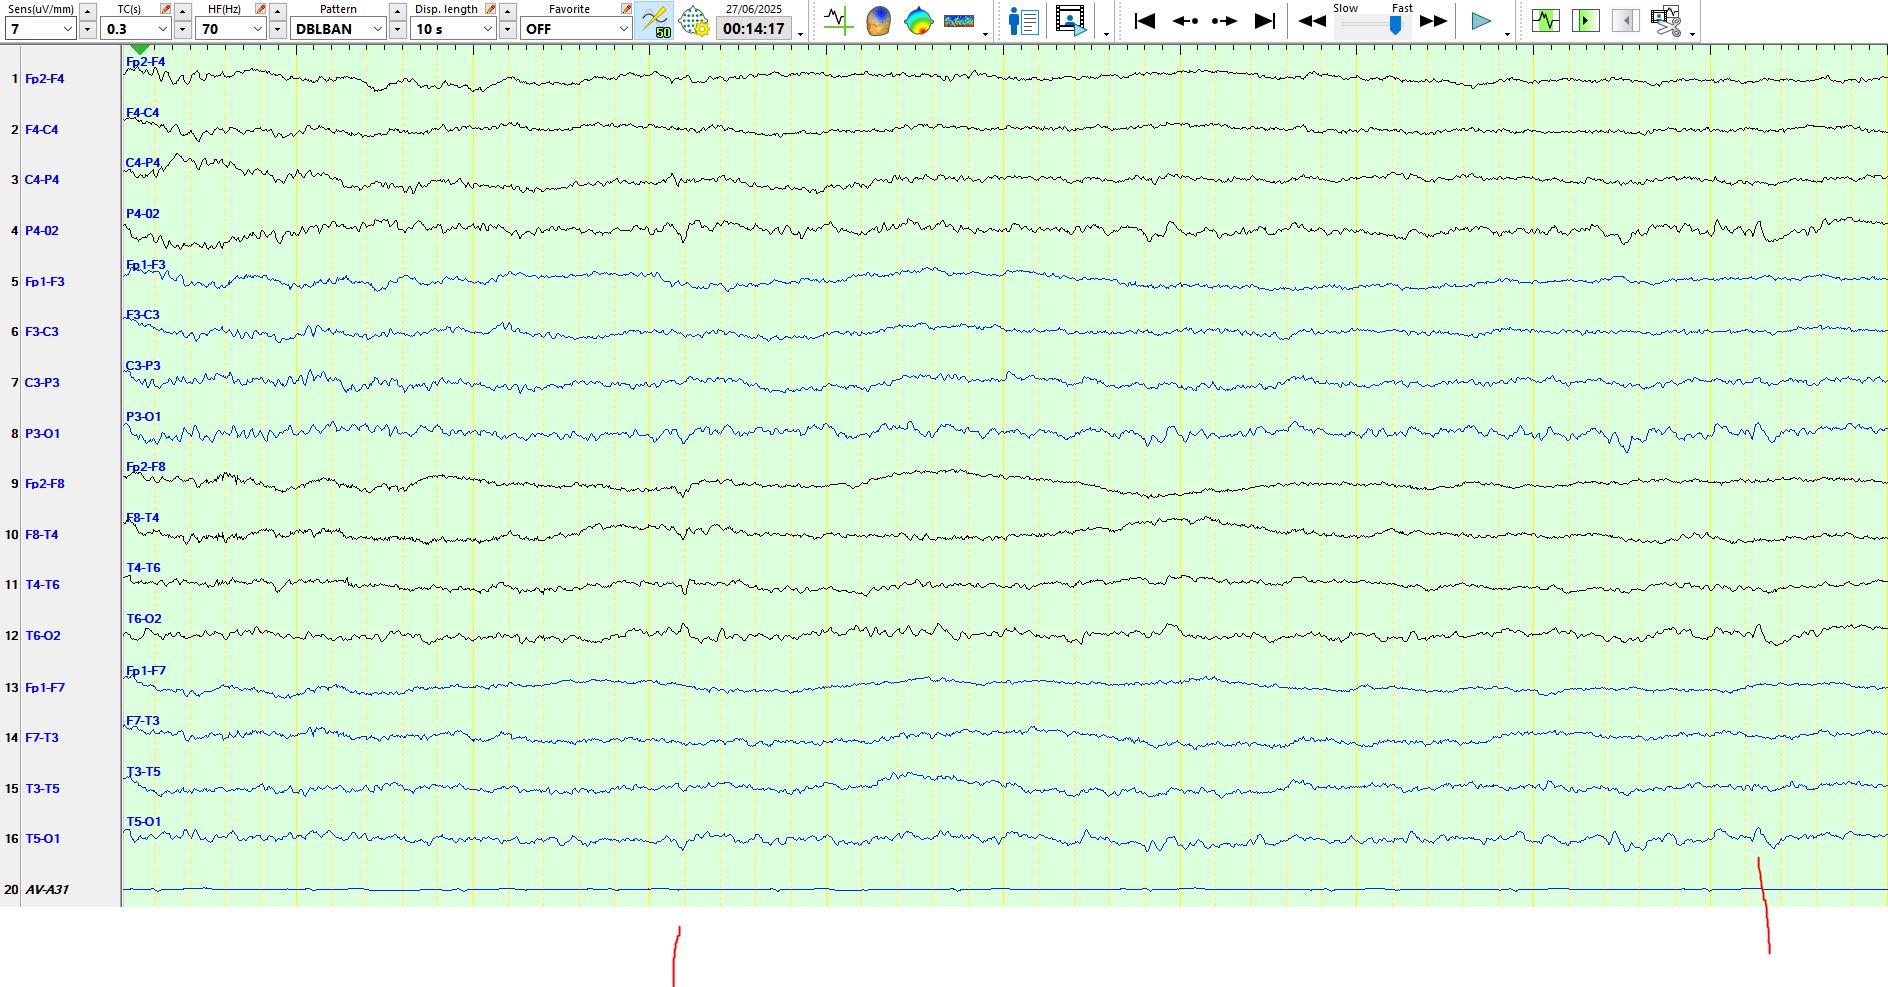1888x987 pixels.
Task: Click the green panel play-arrow icon
Action: click(x=1585, y=20)
